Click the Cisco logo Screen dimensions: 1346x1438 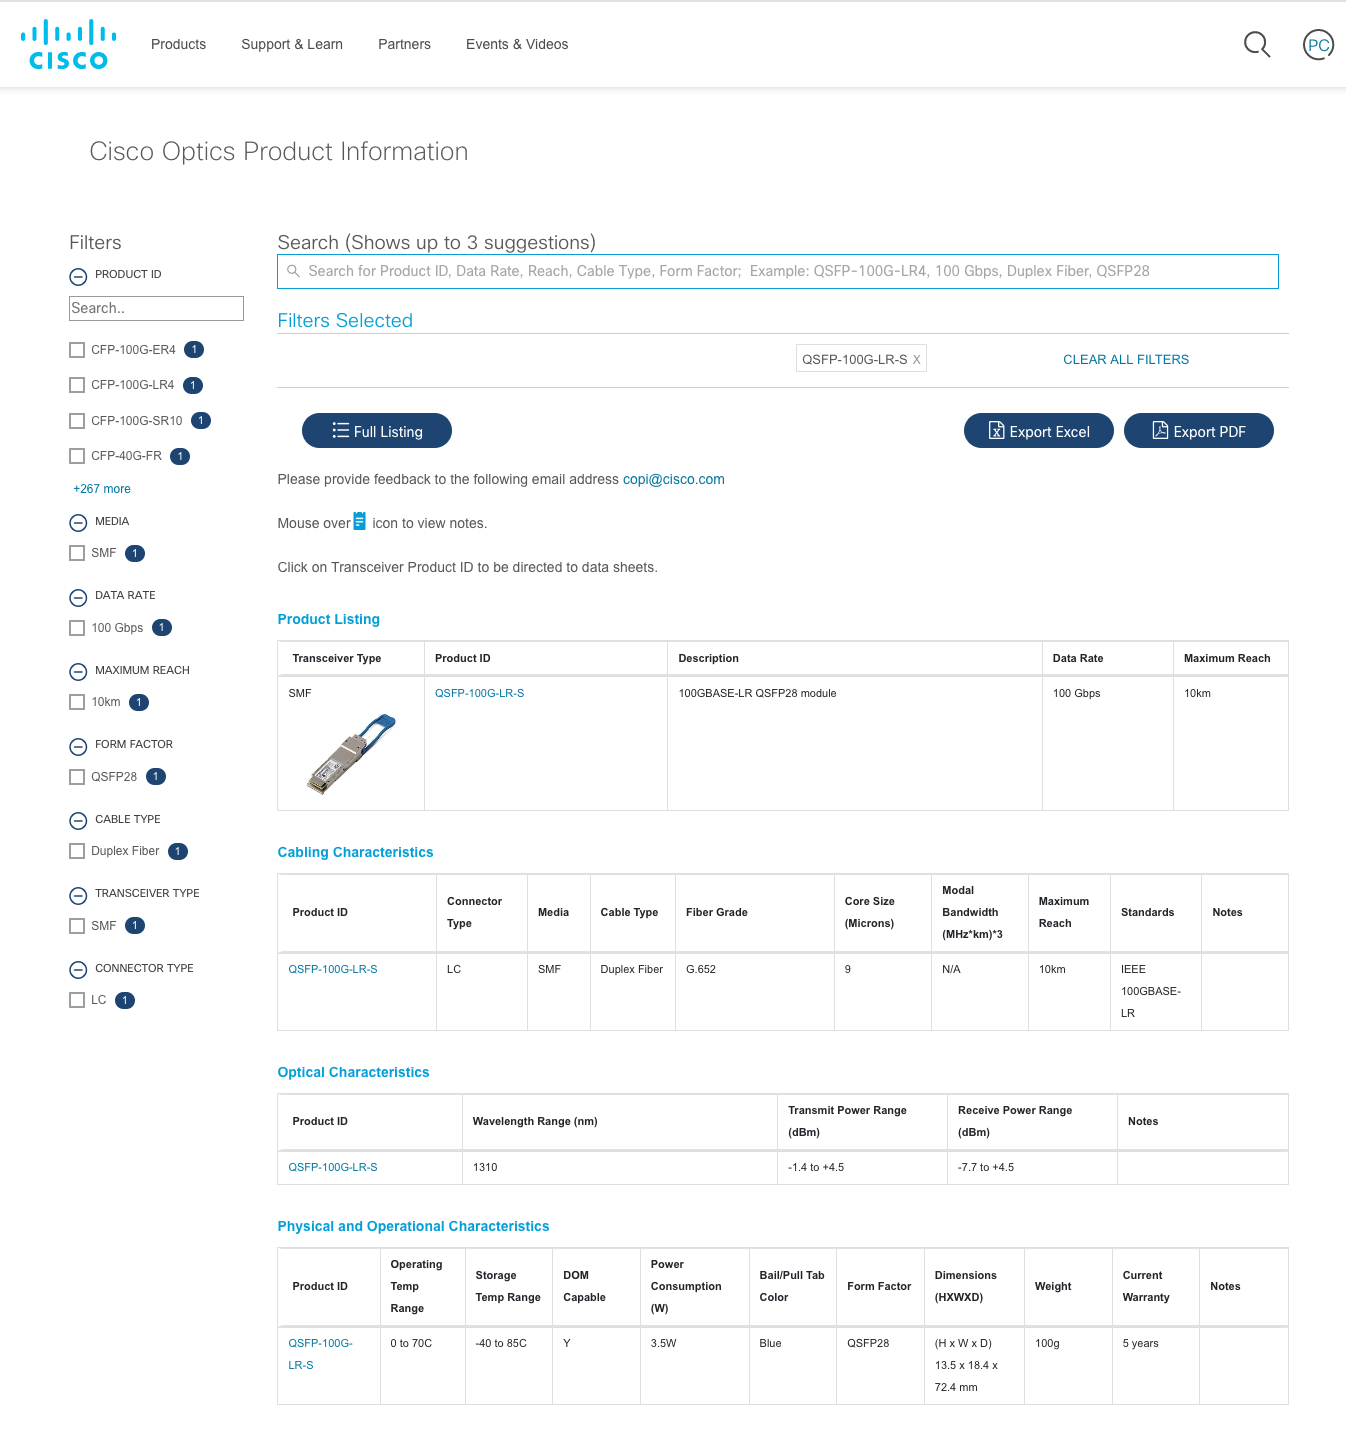coord(68,45)
